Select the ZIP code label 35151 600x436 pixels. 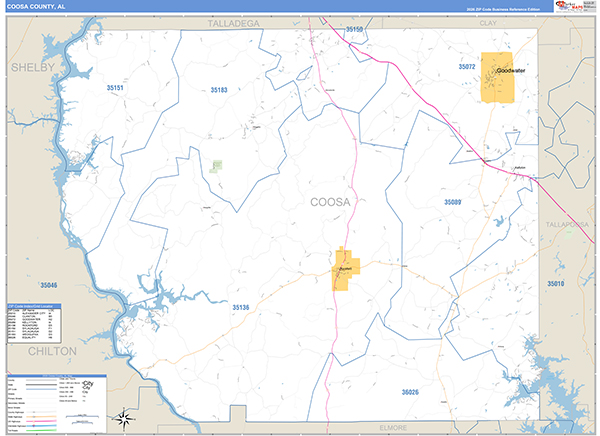pos(115,88)
